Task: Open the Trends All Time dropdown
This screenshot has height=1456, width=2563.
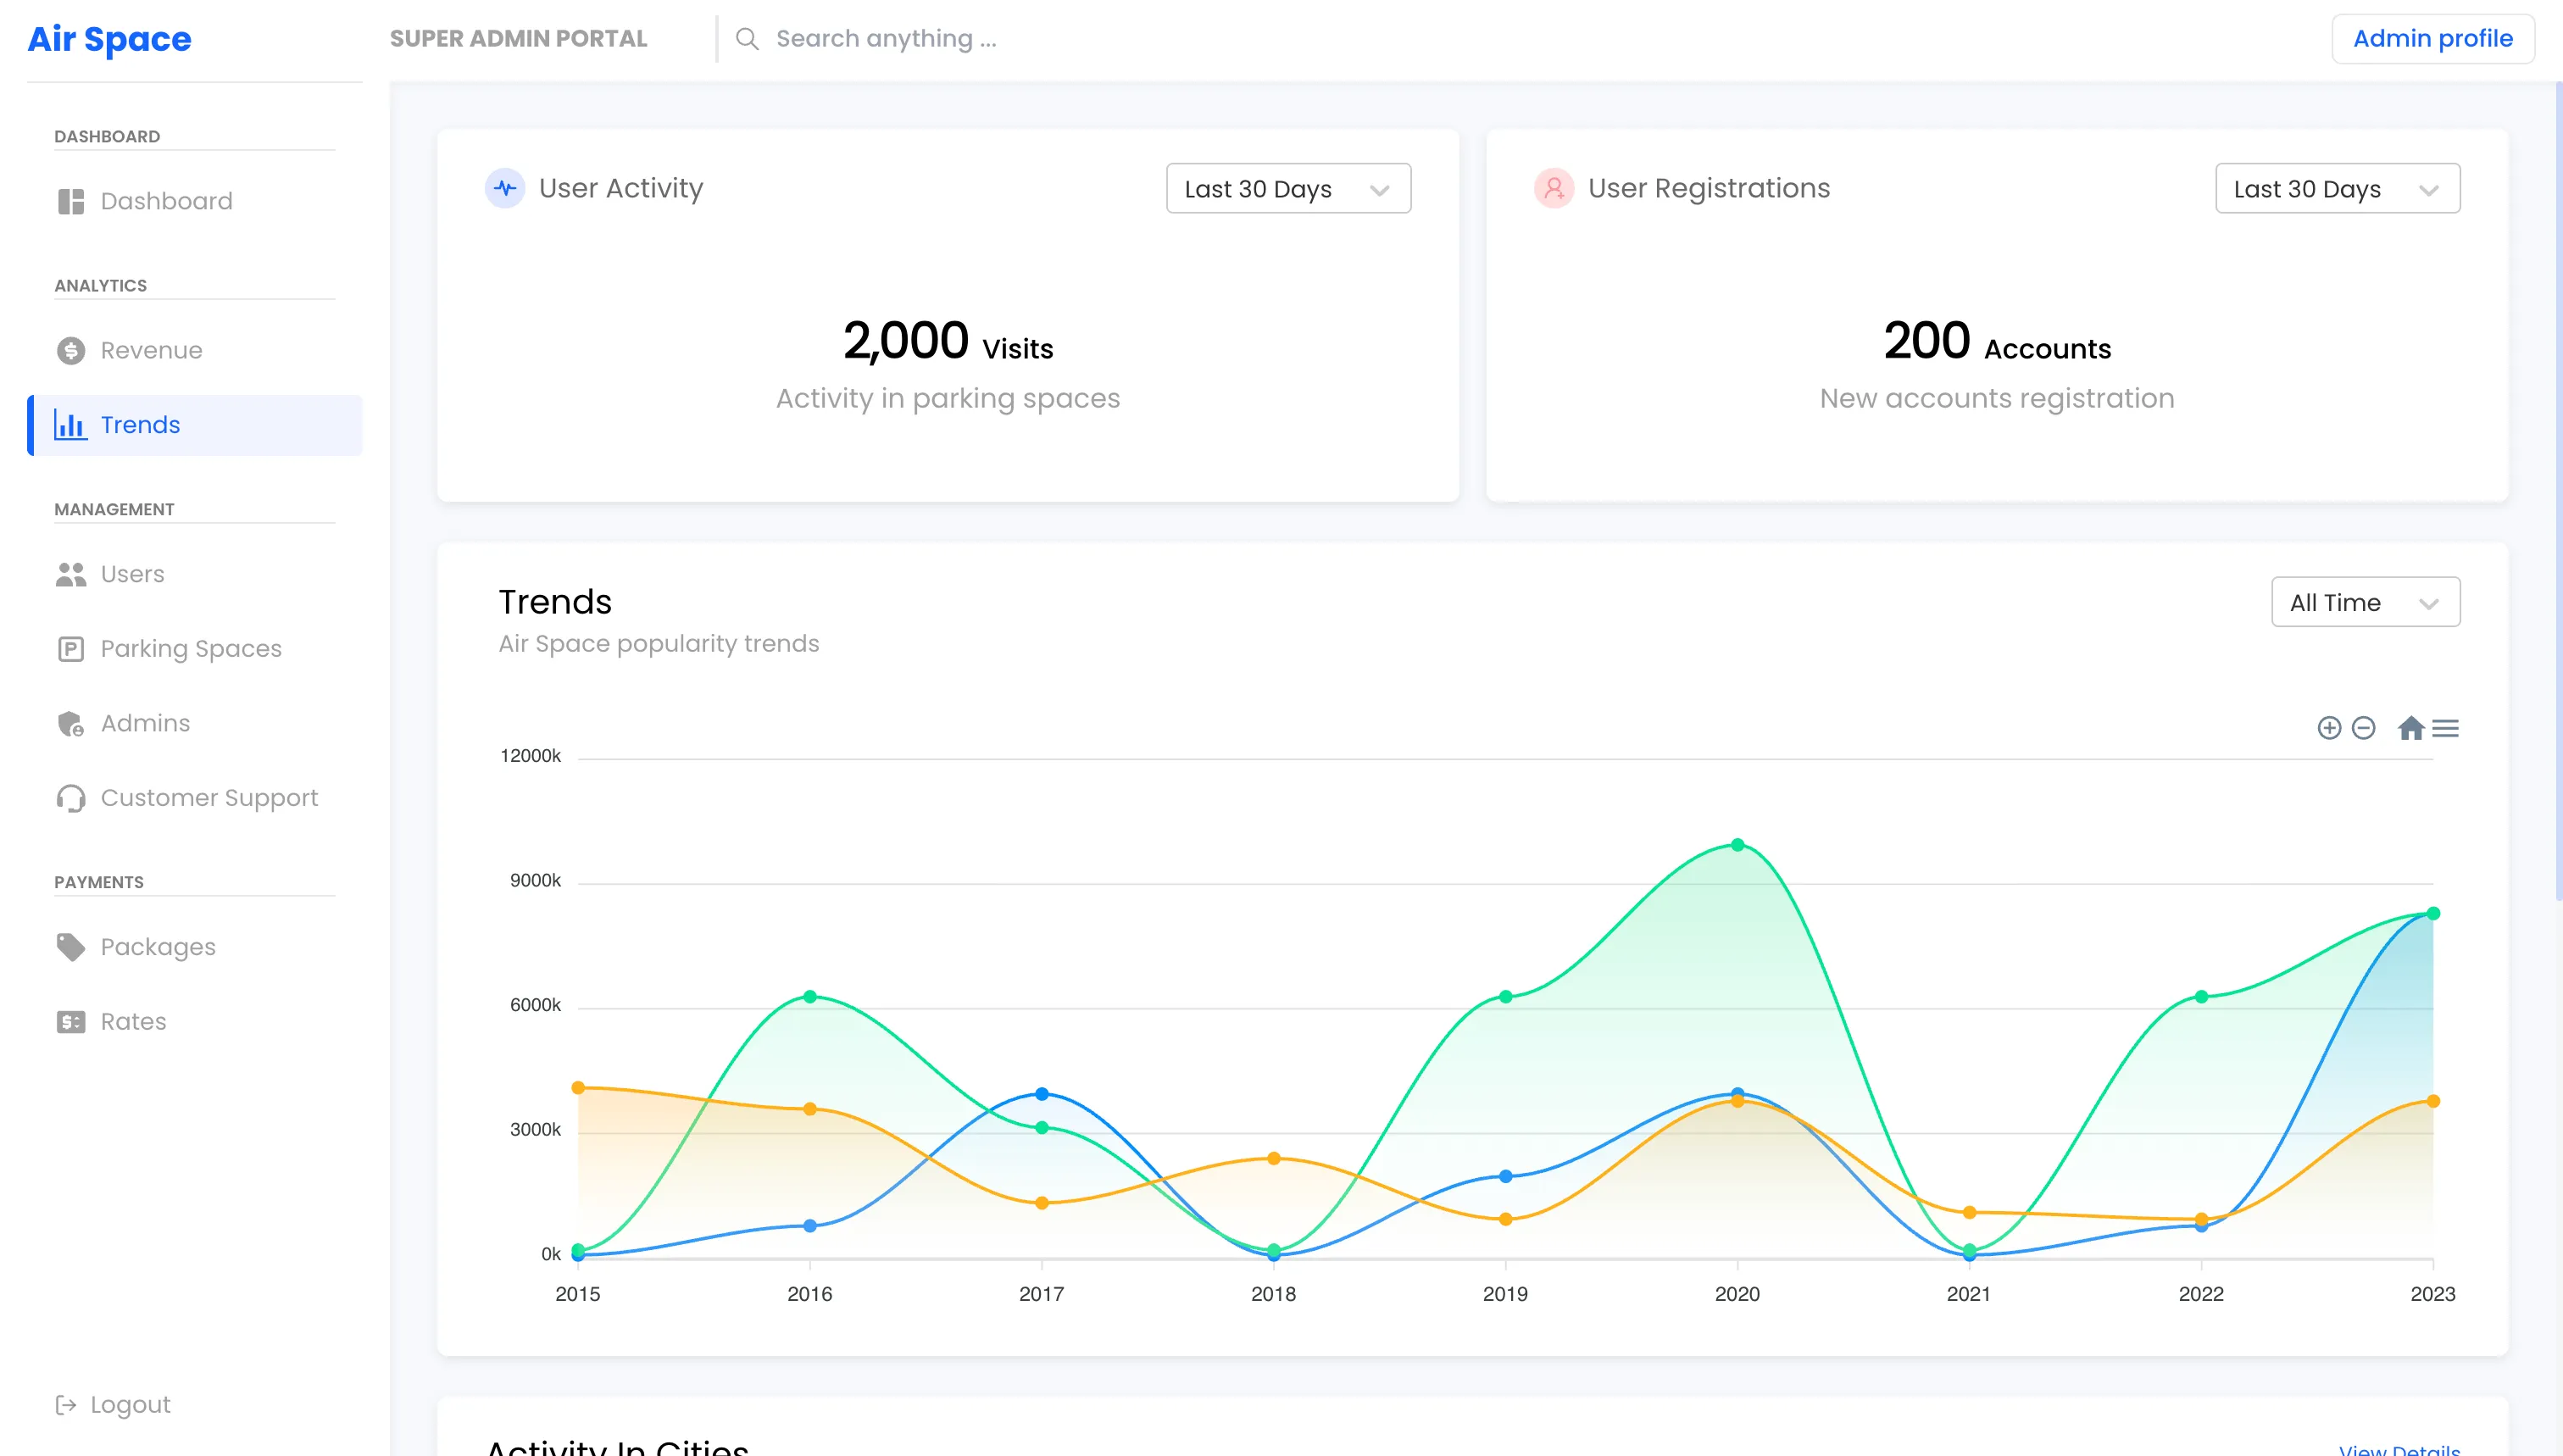Action: (x=2365, y=602)
